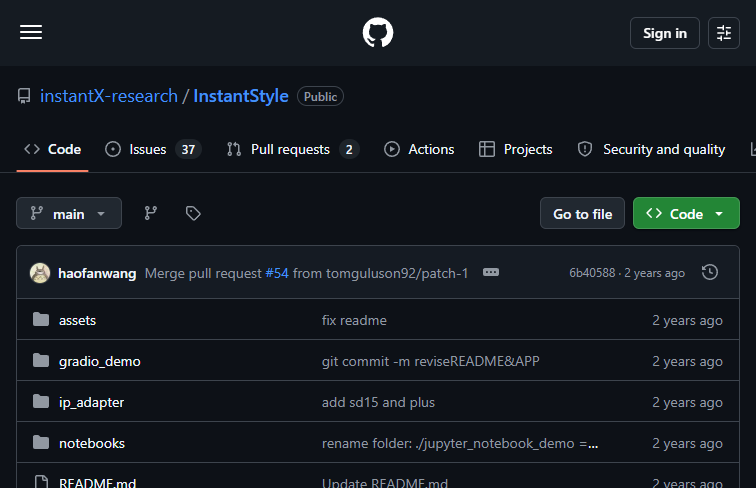Click the Issues count badge 37

(188, 149)
